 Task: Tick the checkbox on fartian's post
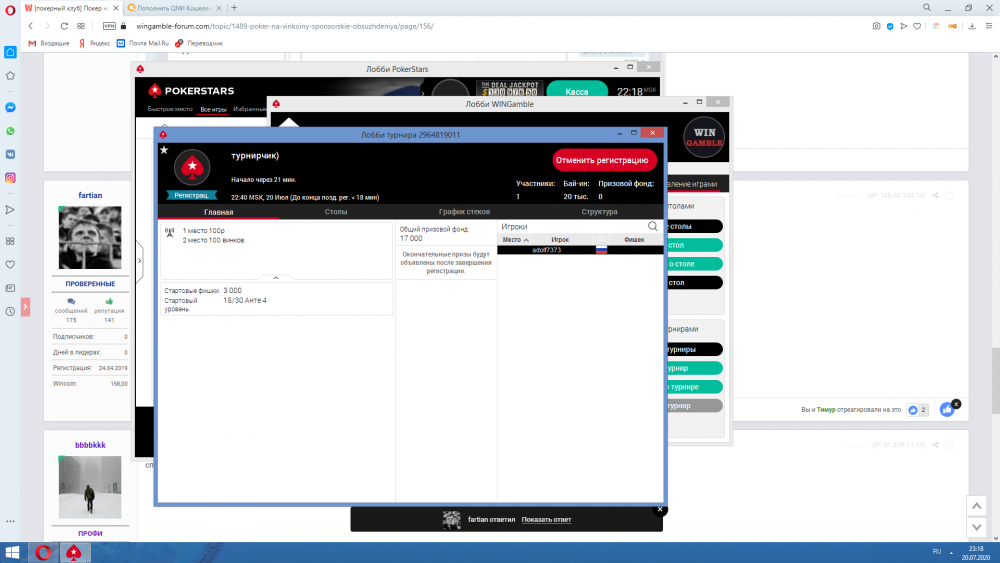coord(949,196)
